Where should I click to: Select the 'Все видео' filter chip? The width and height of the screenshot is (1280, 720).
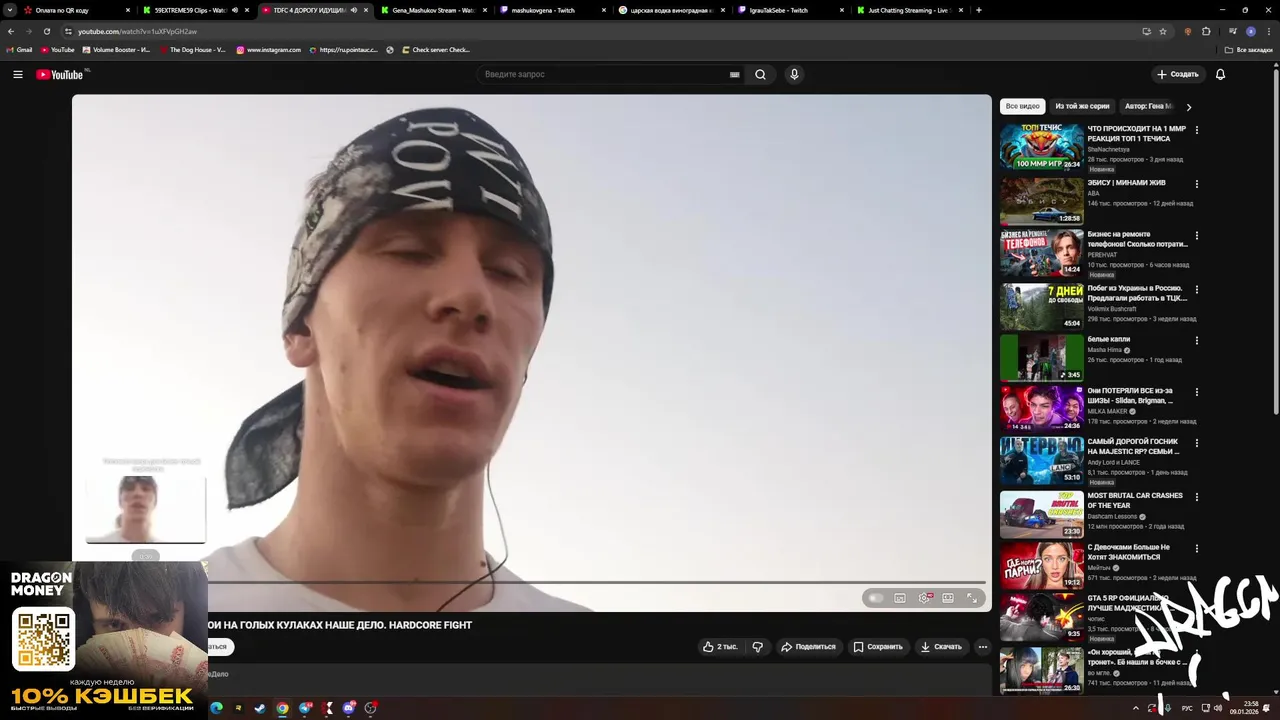point(1023,106)
